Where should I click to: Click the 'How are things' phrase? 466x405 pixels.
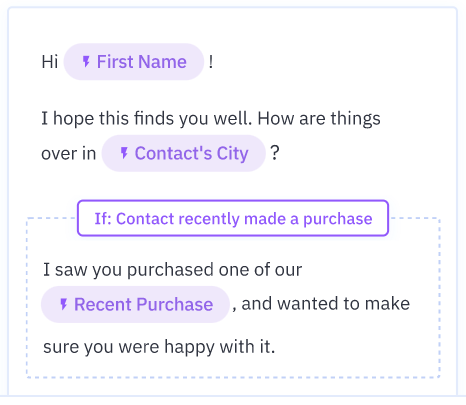(319, 119)
